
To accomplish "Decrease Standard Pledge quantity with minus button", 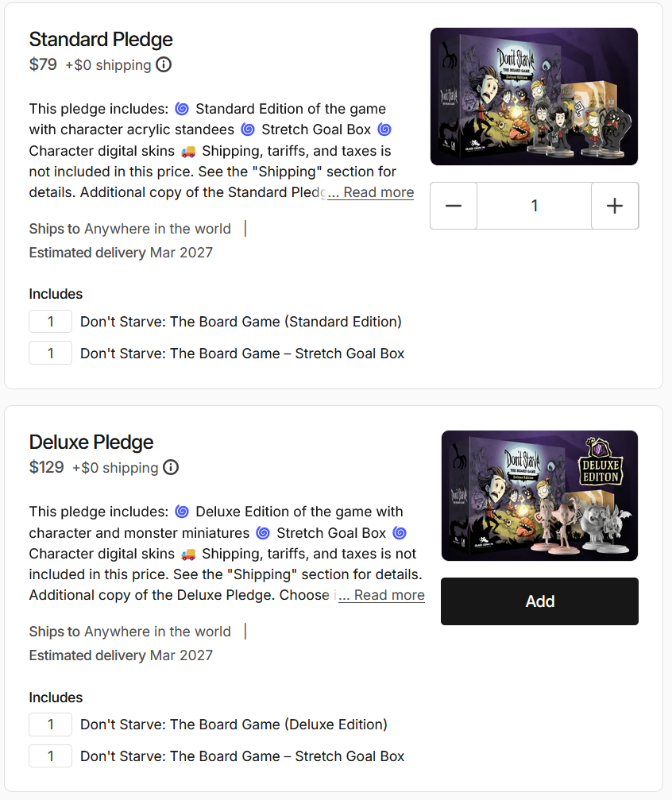I will click(x=453, y=206).
